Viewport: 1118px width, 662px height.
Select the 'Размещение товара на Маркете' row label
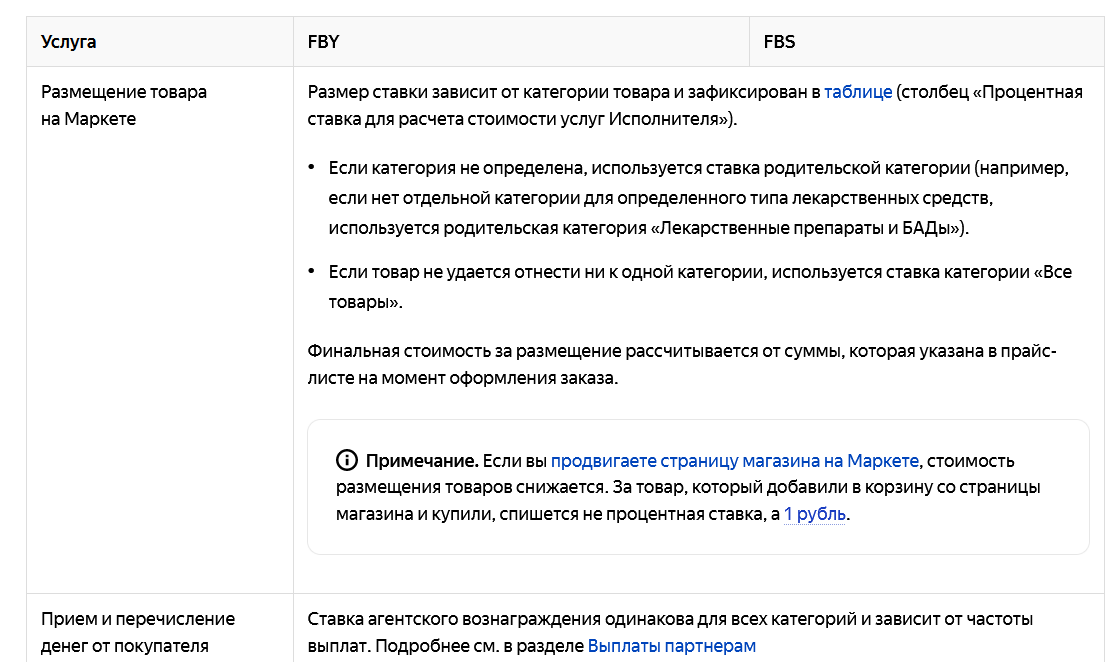click(123, 106)
